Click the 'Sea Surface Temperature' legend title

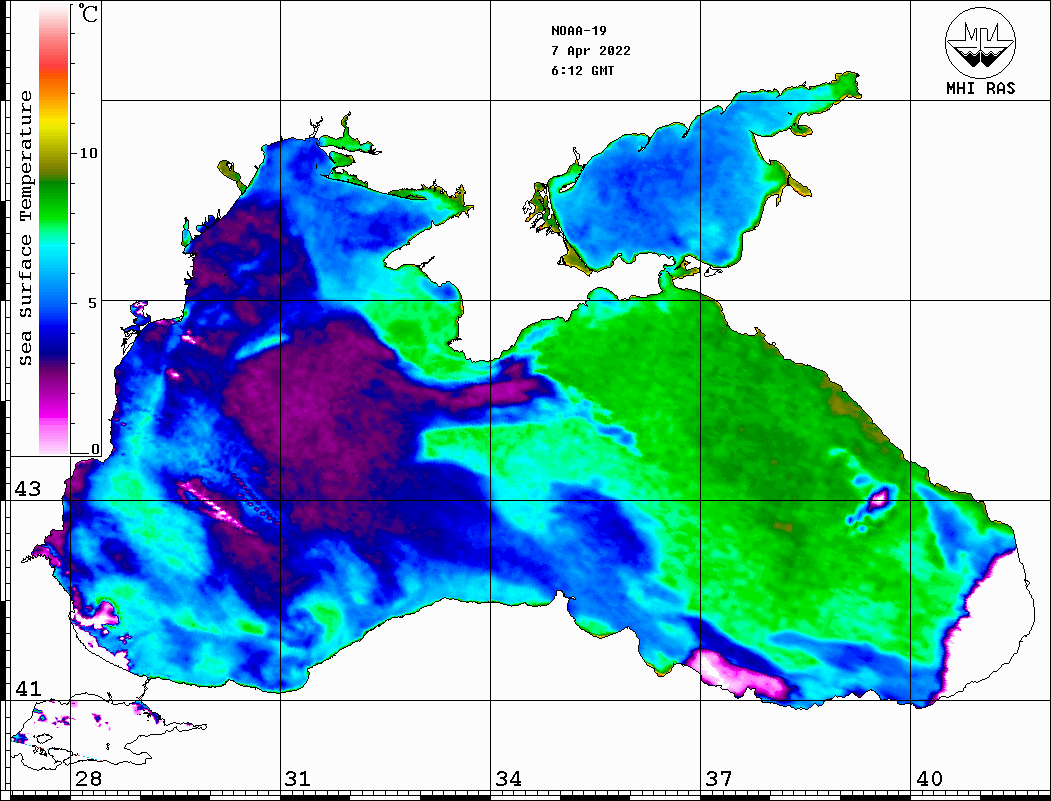click(25, 228)
